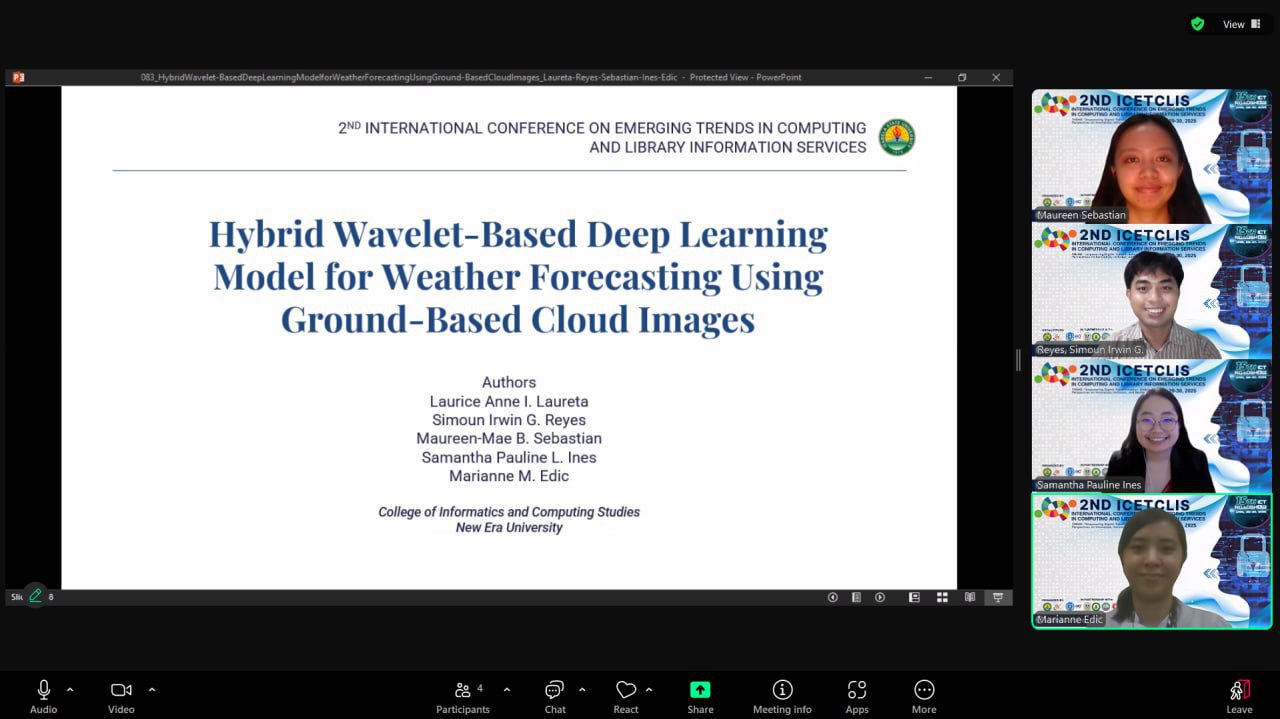Leave the meeting
This screenshot has height=719, width=1280.
click(1239, 691)
